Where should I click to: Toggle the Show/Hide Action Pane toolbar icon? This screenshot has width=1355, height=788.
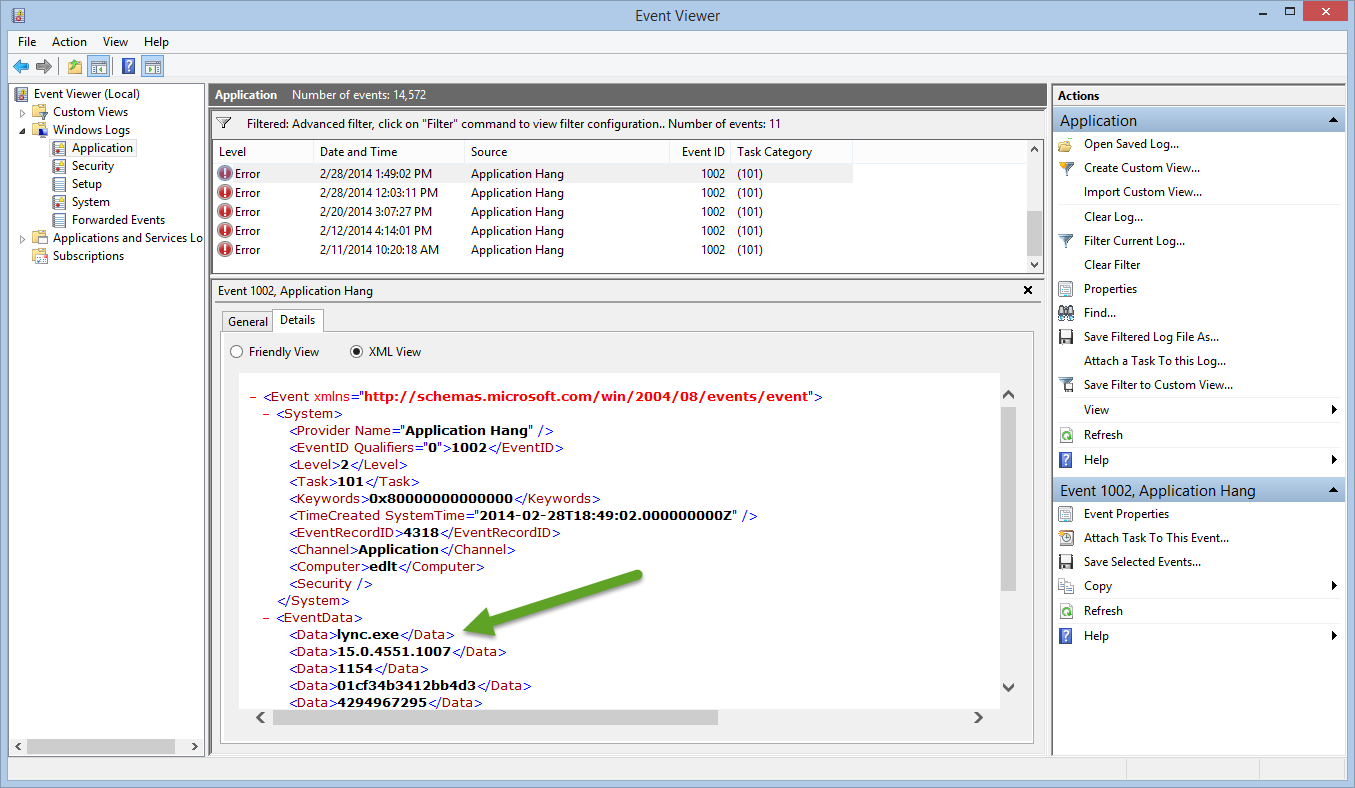pos(152,67)
